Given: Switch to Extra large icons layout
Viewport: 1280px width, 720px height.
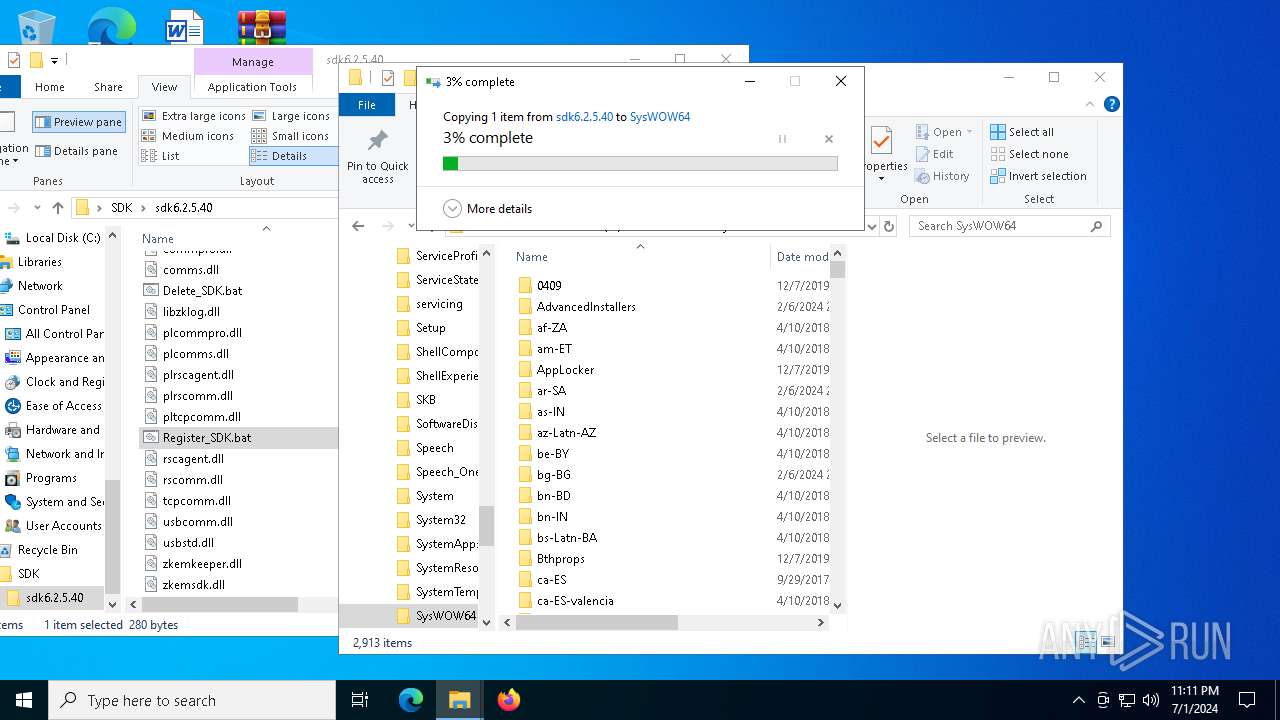Looking at the screenshot, I should [194, 116].
